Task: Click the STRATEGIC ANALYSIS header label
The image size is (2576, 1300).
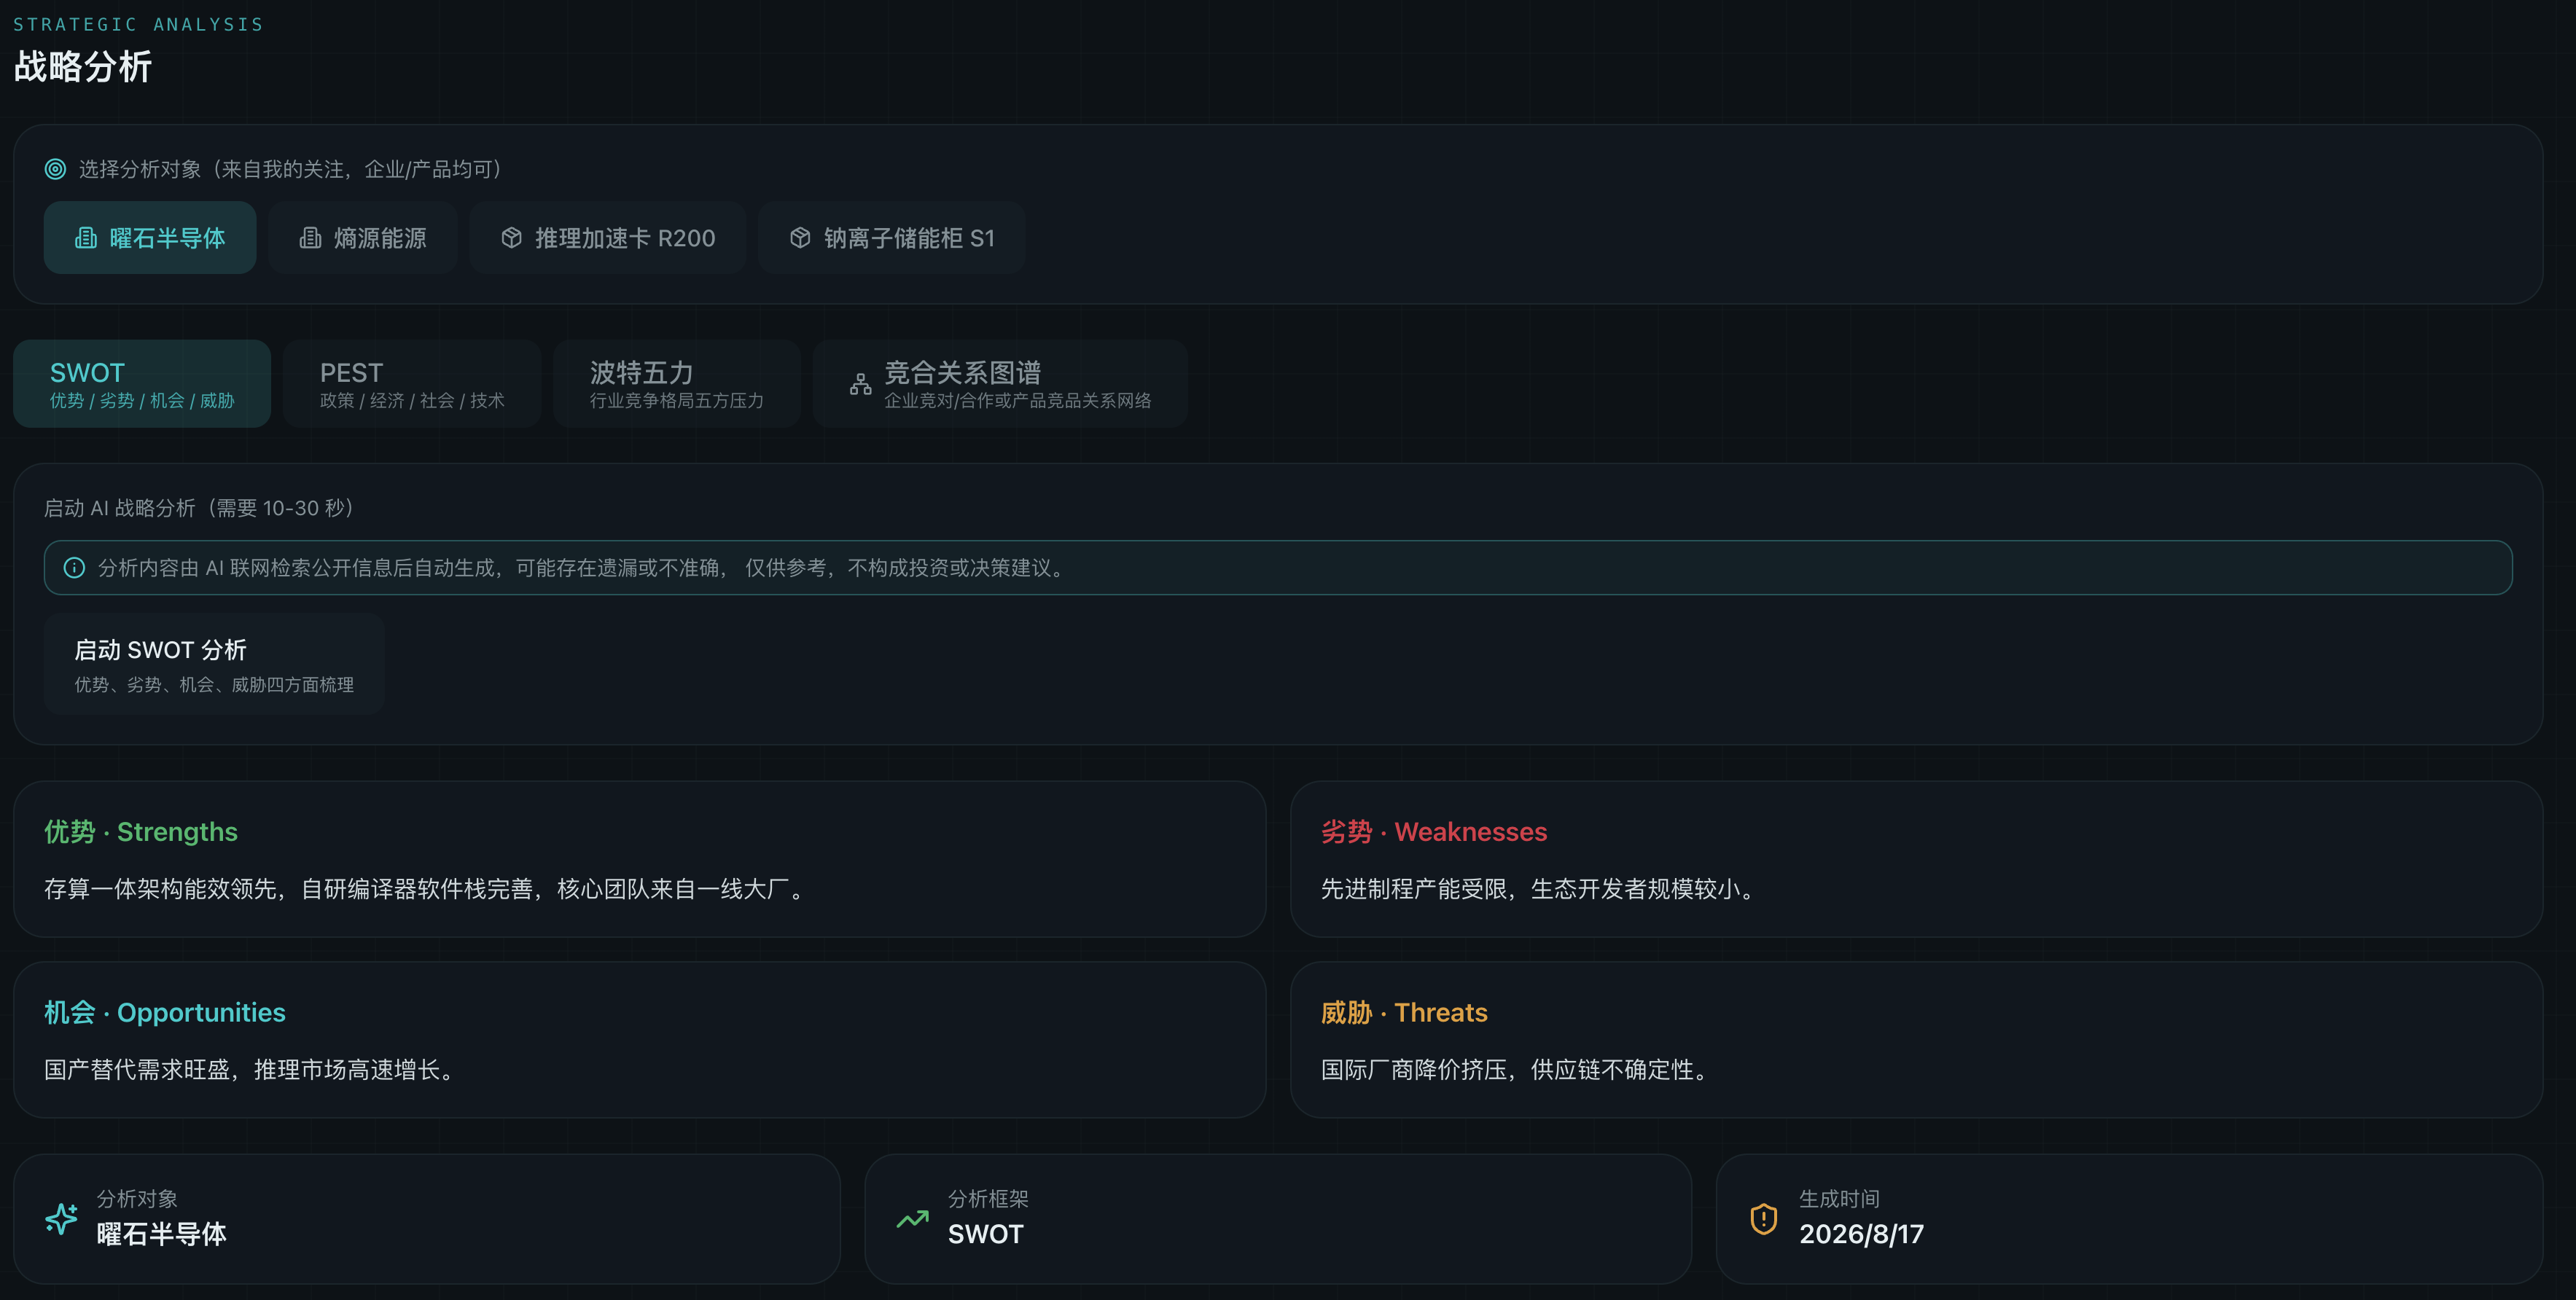Action: [138, 24]
